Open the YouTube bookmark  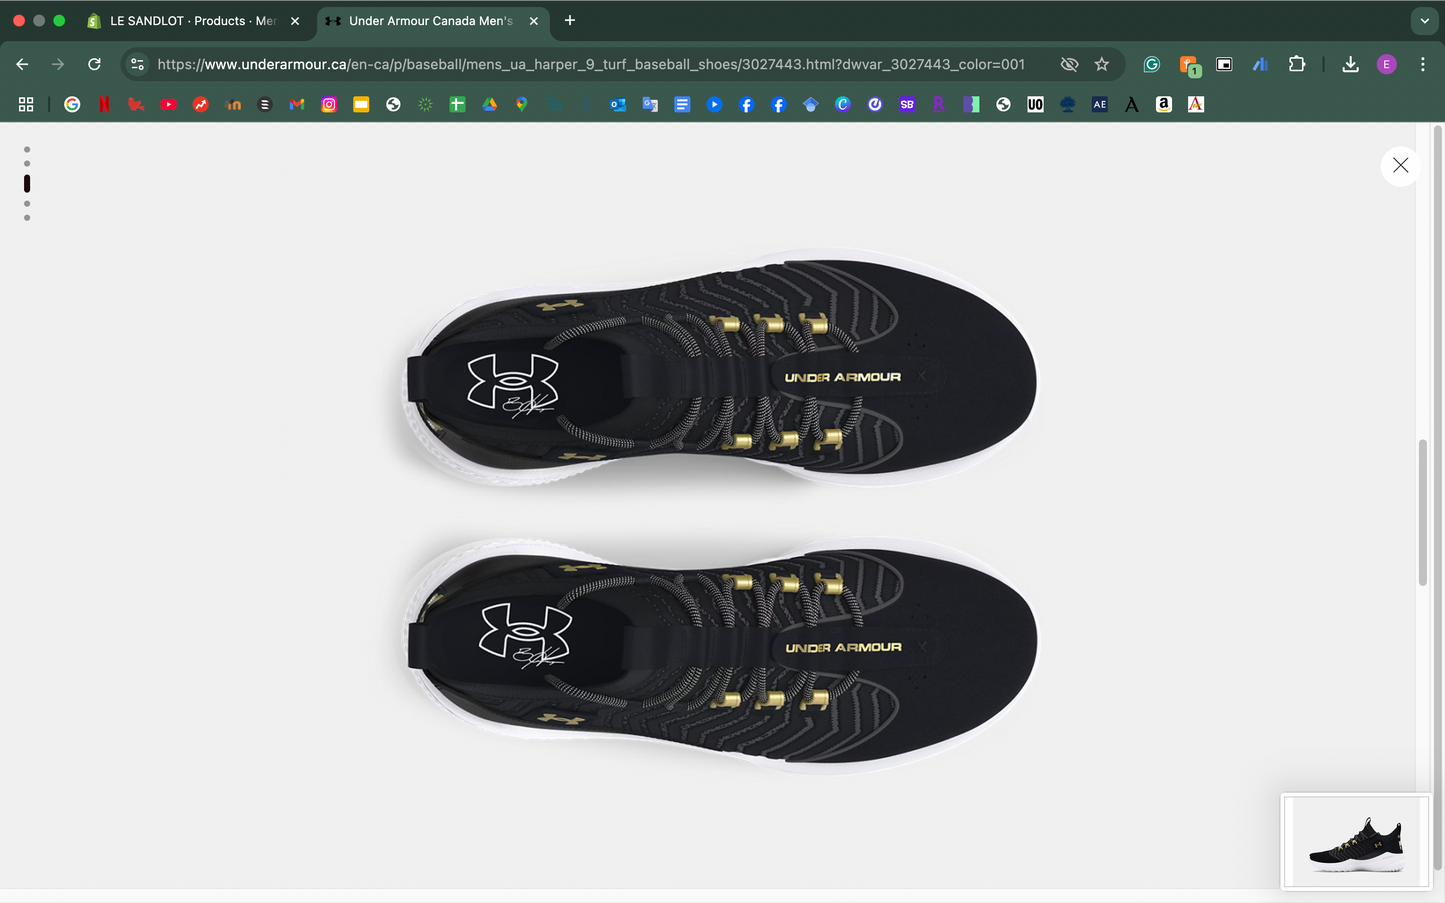(168, 104)
